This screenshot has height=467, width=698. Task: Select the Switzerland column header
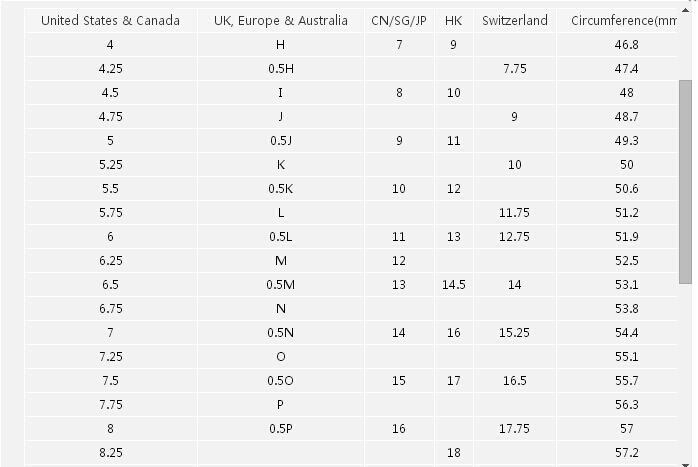point(514,21)
